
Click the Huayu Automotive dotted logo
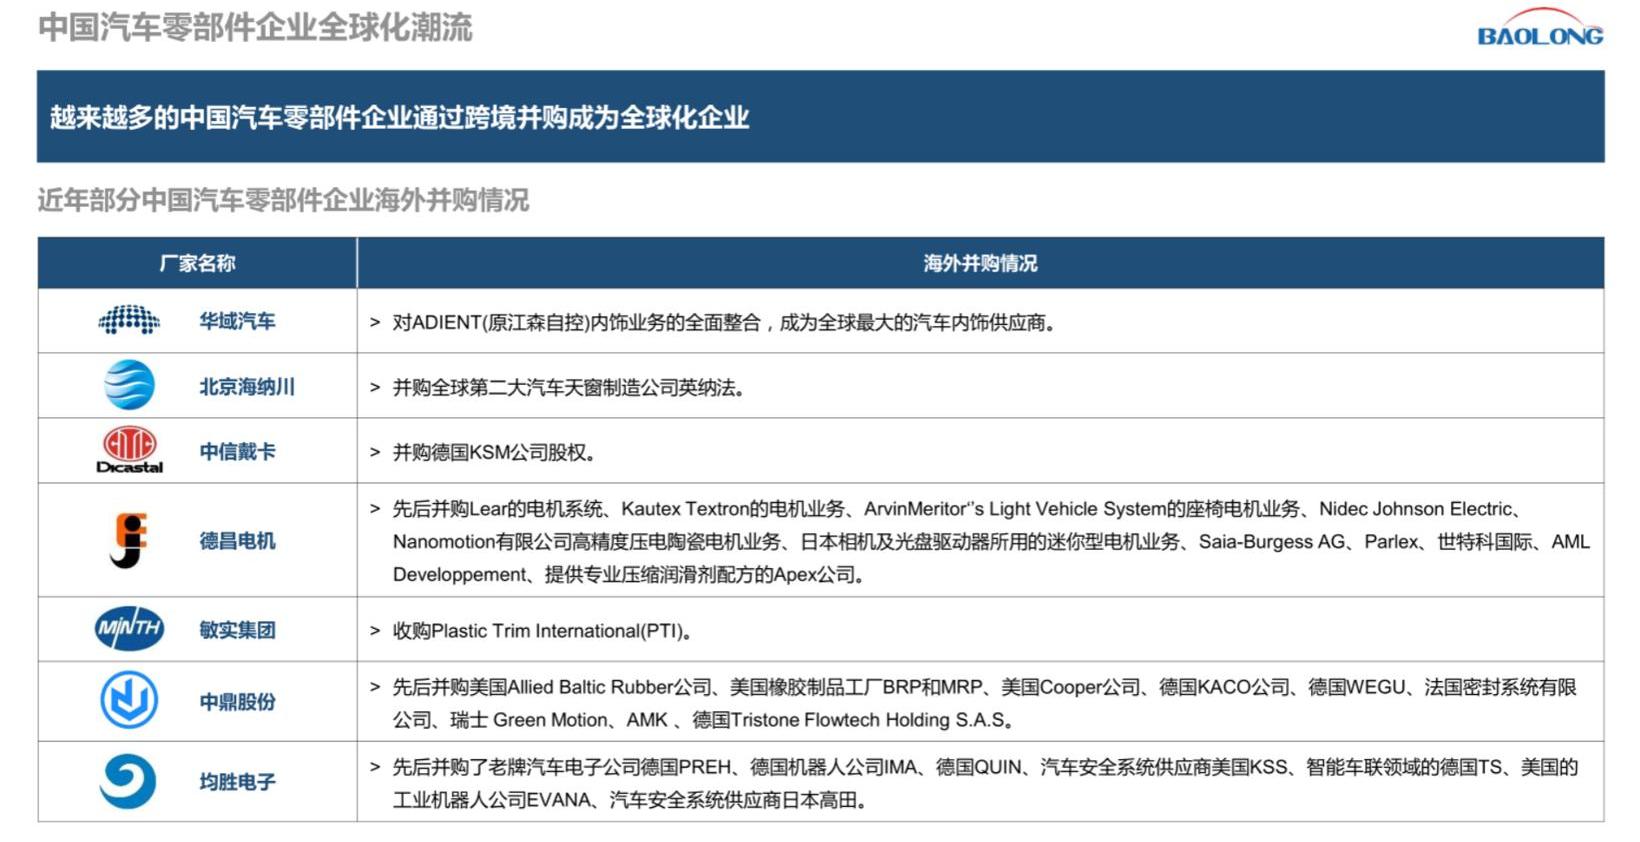click(129, 320)
